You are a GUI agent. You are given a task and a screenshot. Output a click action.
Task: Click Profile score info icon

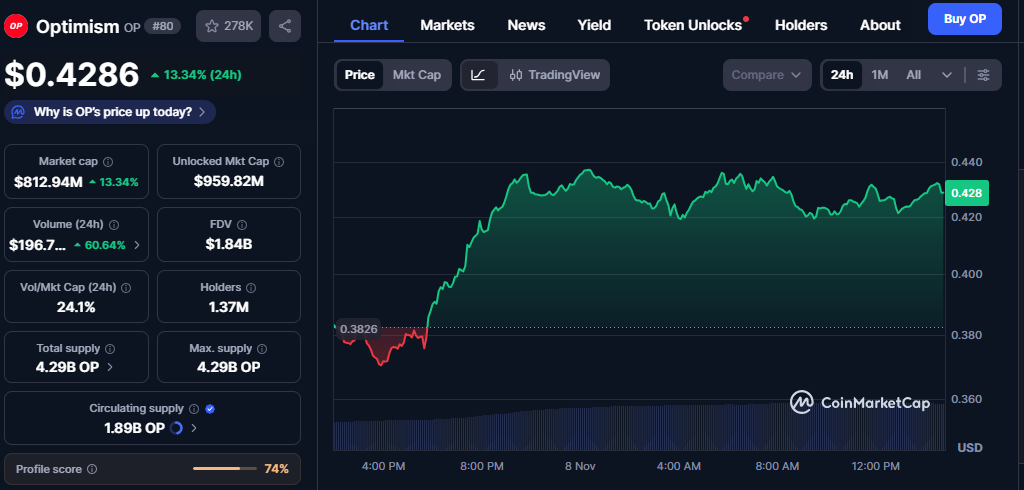tap(92, 469)
